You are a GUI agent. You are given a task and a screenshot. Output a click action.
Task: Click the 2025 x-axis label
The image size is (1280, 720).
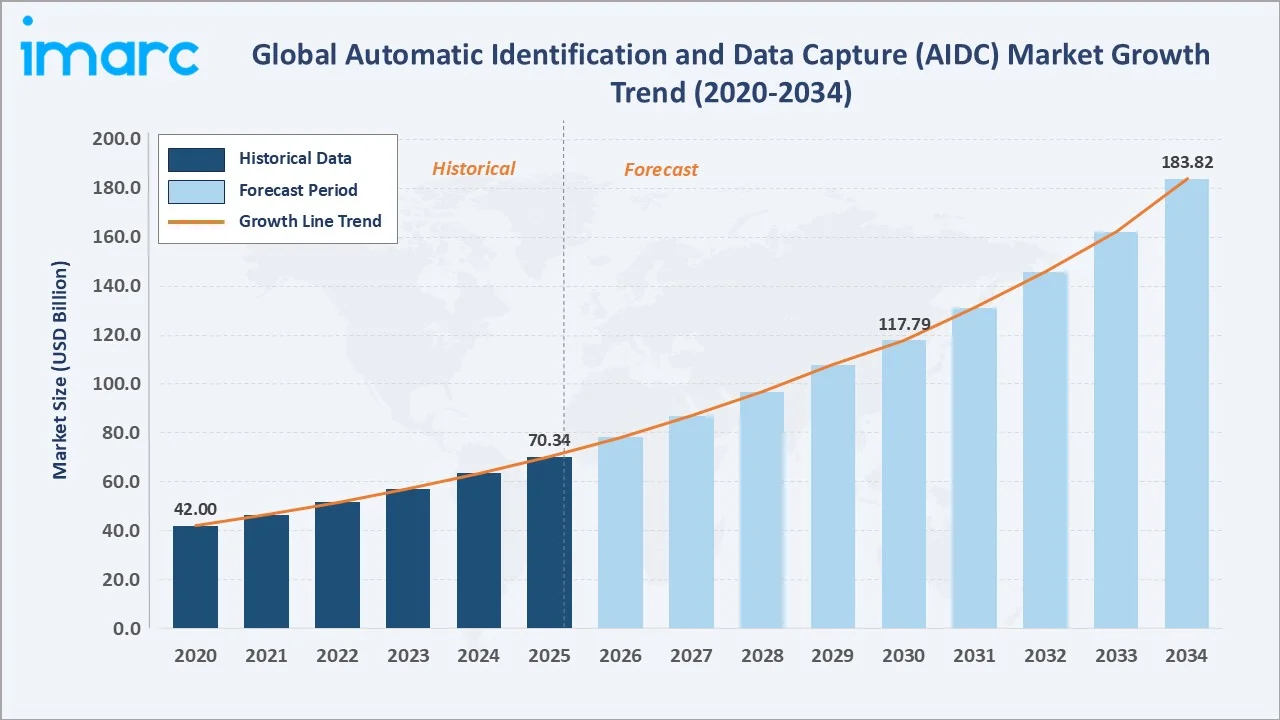click(x=549, y=656)
